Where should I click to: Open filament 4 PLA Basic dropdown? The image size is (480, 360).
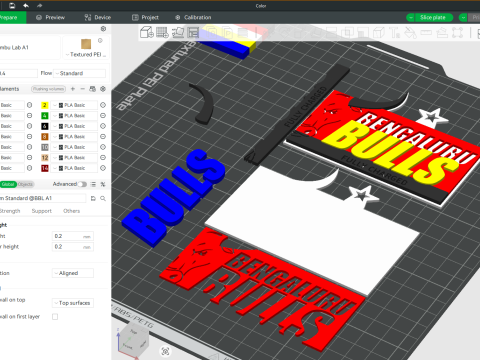click(x=74, y=116)
